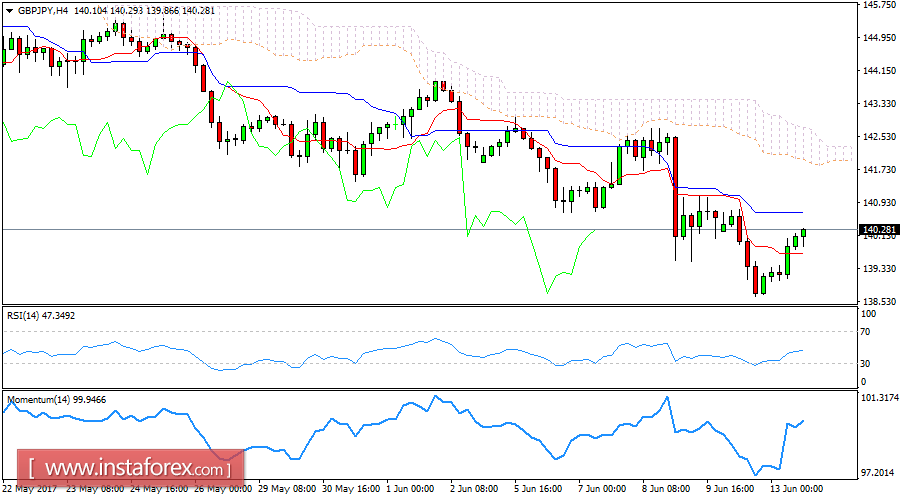Click the 22 May 2017 time label
This screenshot has height=500, width=900.
tap(29, 489)
